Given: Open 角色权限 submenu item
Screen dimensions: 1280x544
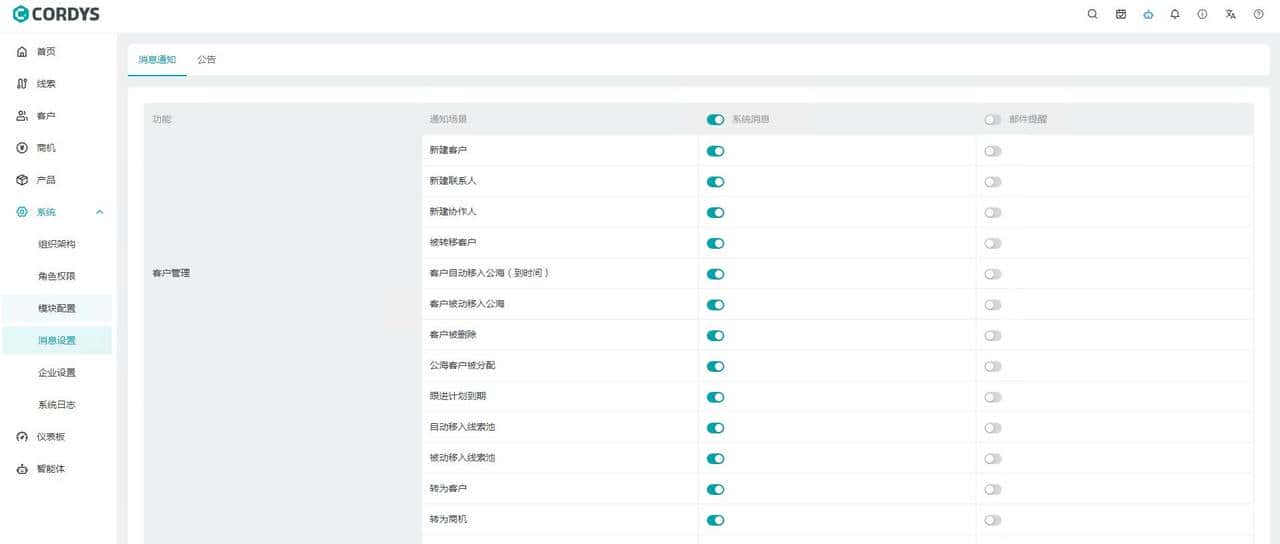Looking at the screenshot, I should tap(57, 276).
